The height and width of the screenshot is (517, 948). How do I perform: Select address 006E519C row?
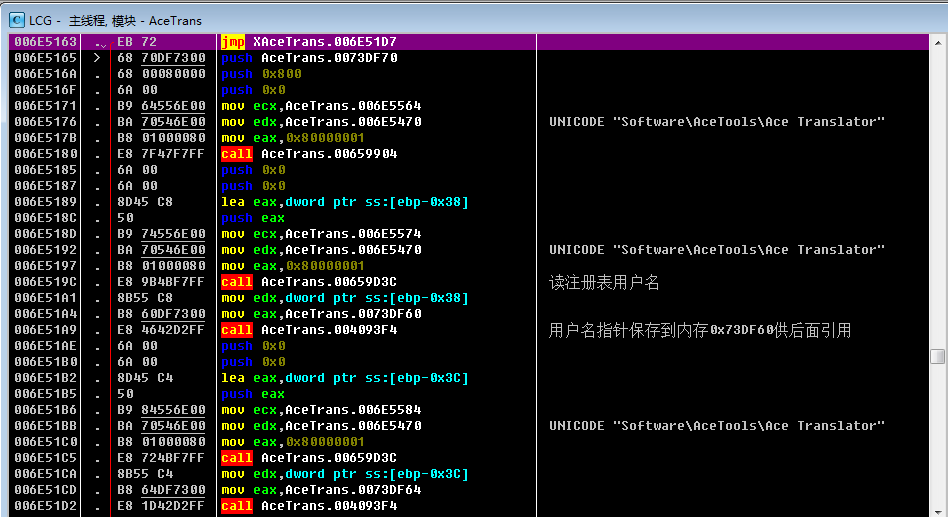pyautogui.click(x=45, y=282)
